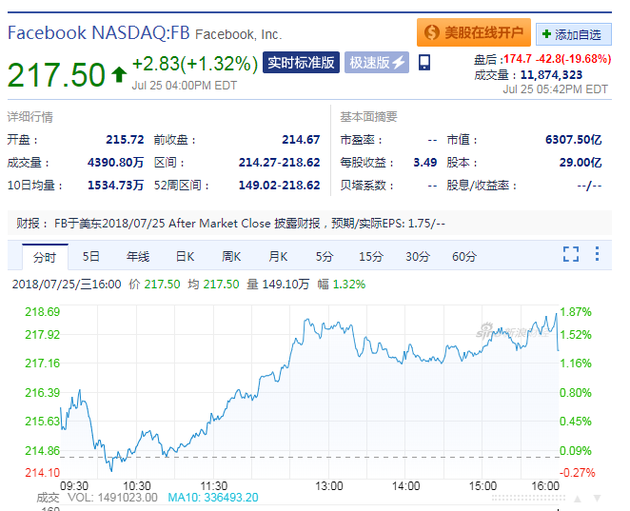
Task: Click the Jul 25 04:00PM EDT timestamp
Action: pos(184,86)
